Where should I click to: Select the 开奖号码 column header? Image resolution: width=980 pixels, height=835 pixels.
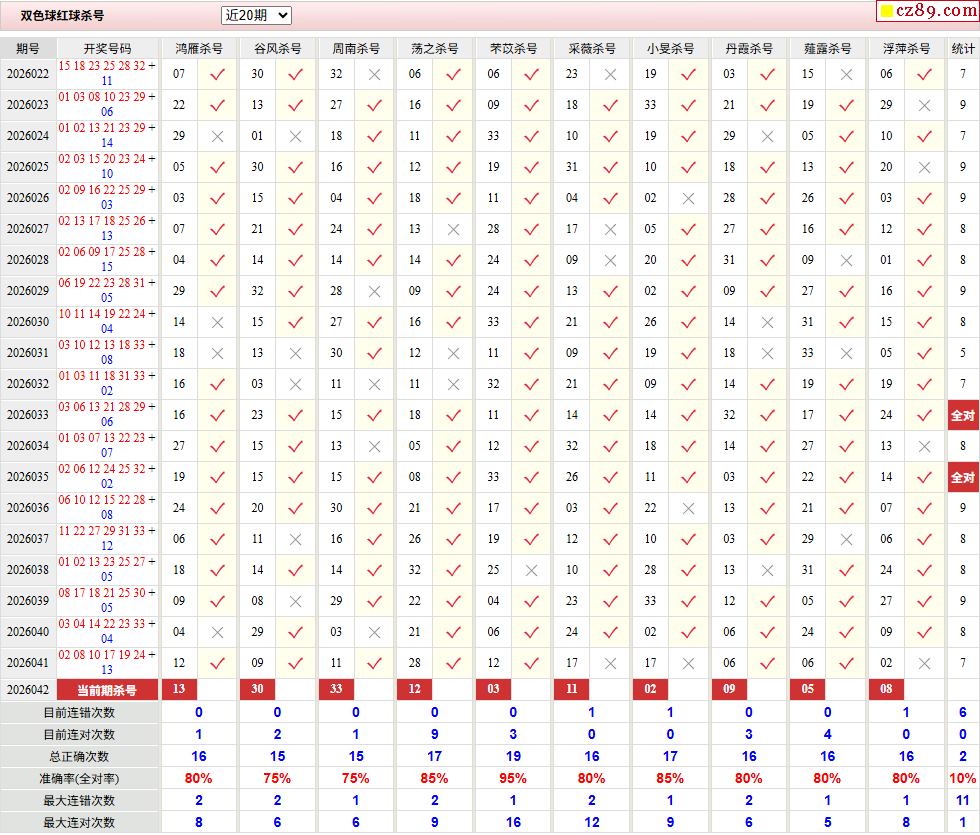coord(108,48)
